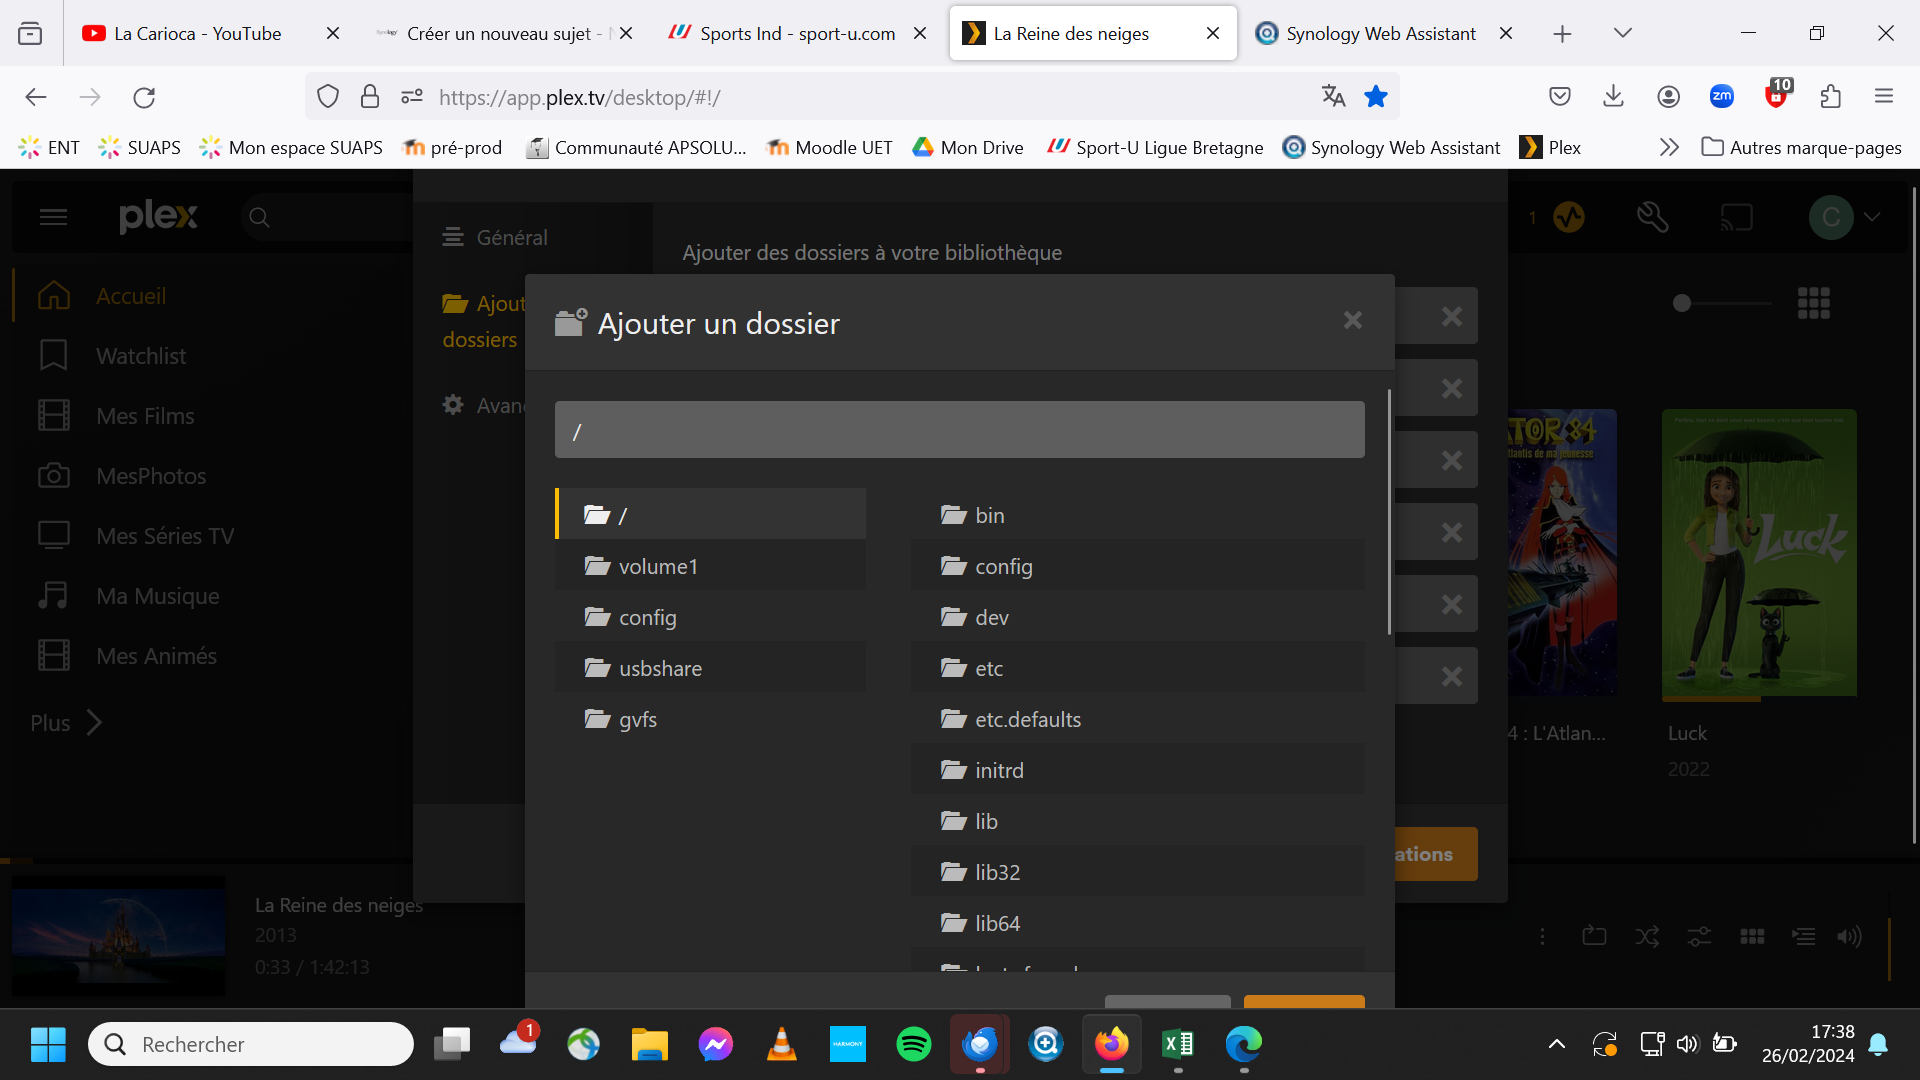Select the Général settings tab
This screenshot has height=1080, width=1920.
(x=496, y=237)
